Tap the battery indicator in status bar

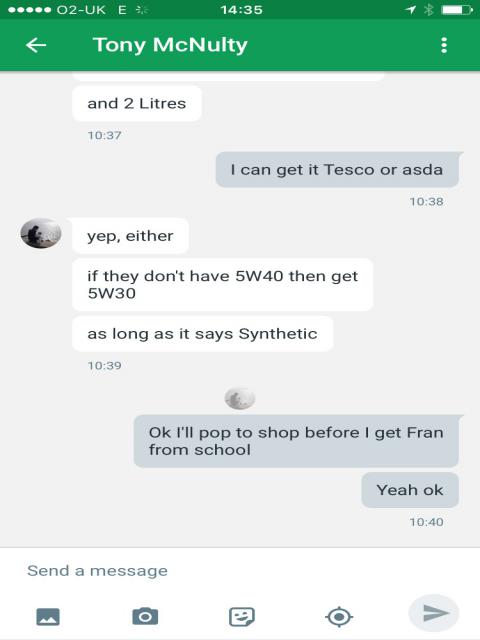(x=457, y=9)
